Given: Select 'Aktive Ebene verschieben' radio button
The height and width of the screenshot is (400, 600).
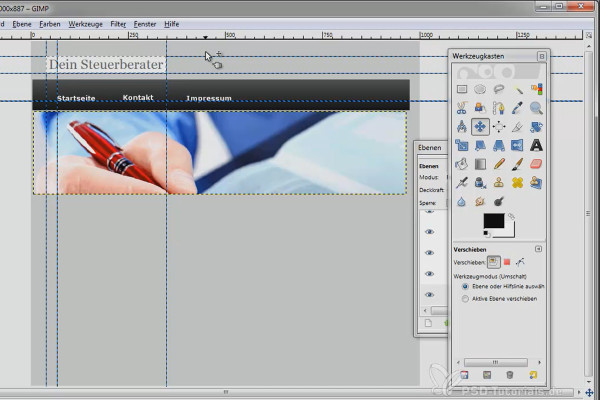Looking at the screenshot, I should tap(466, 298).
